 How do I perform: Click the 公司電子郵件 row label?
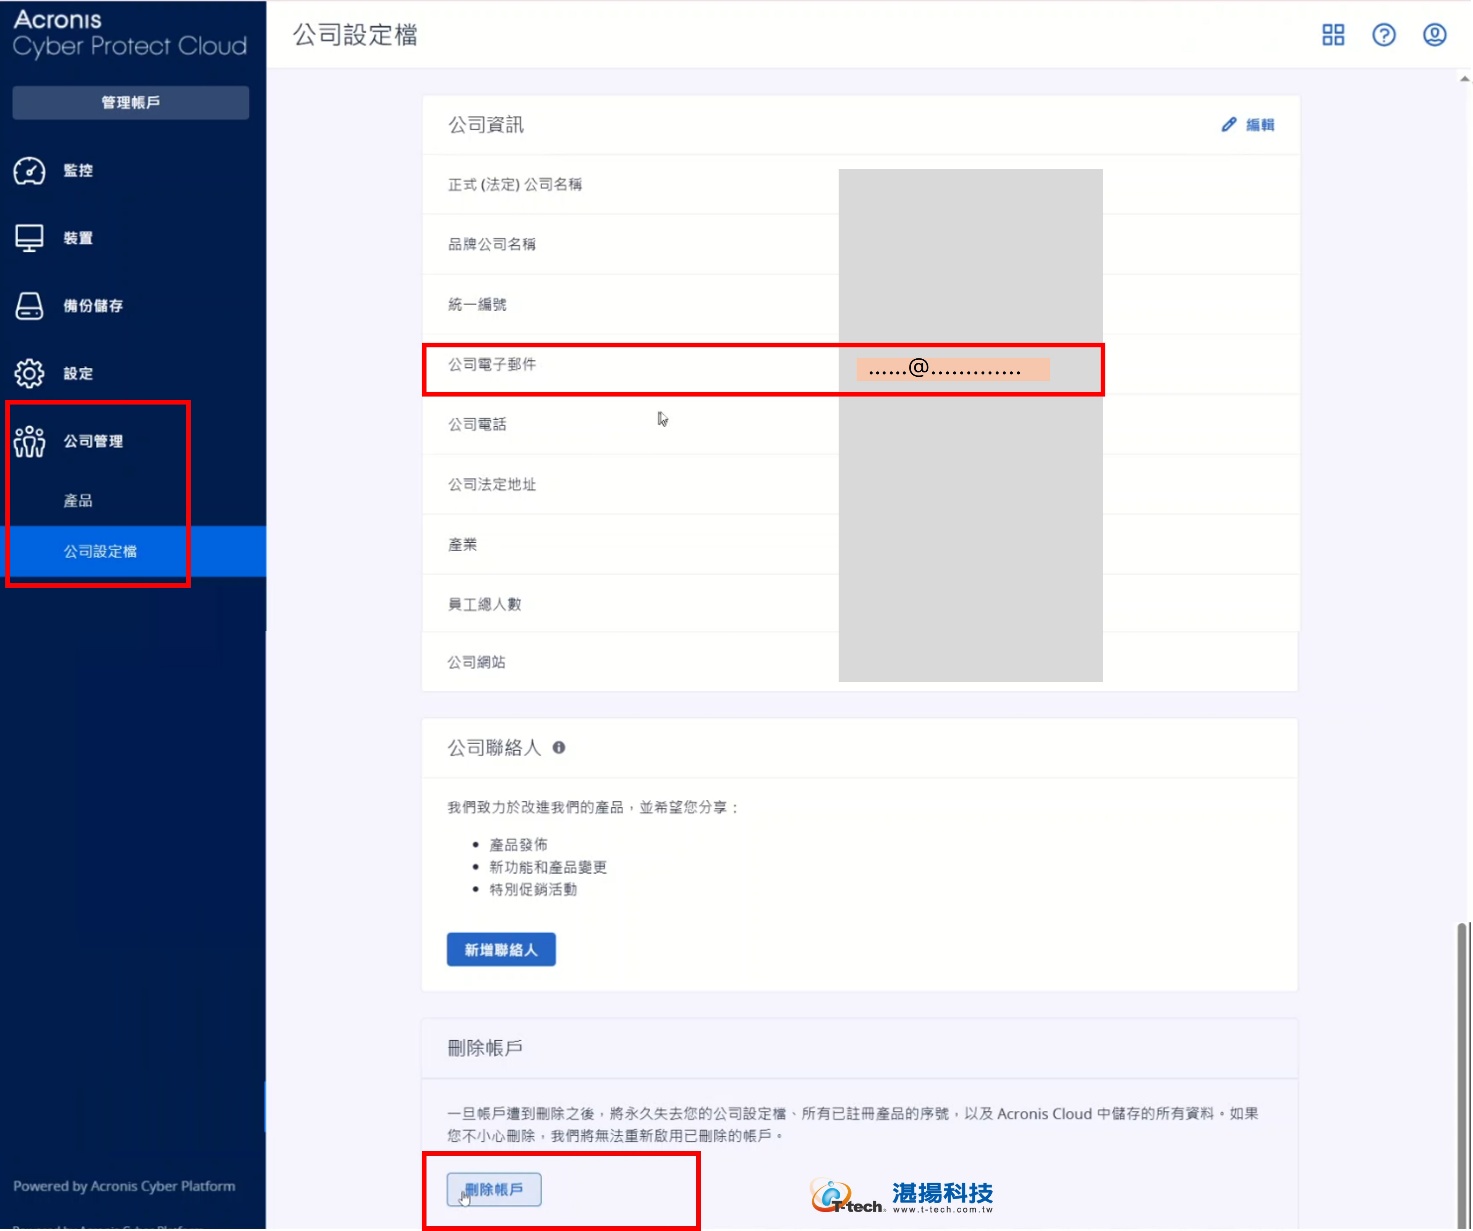click(x=492, y=365)
